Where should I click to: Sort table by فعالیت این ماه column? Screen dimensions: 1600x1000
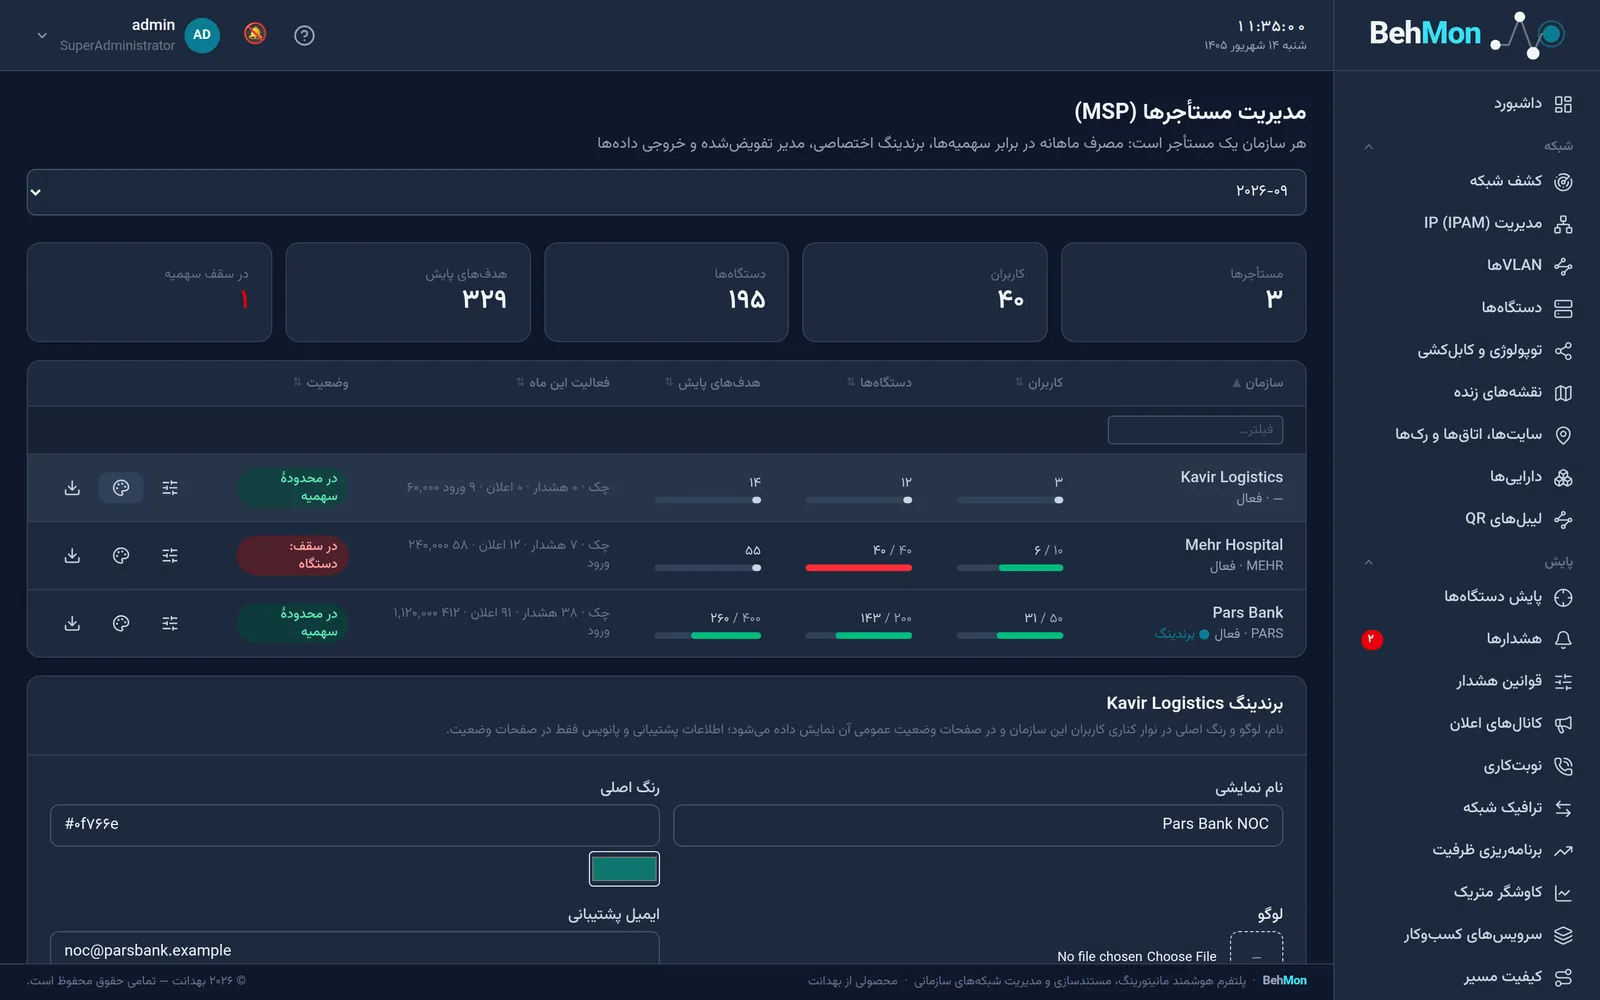[x=562, y=383]
